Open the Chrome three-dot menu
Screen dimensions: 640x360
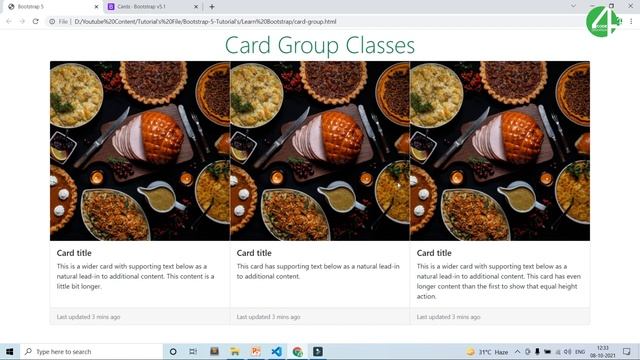tap(631, 21)
